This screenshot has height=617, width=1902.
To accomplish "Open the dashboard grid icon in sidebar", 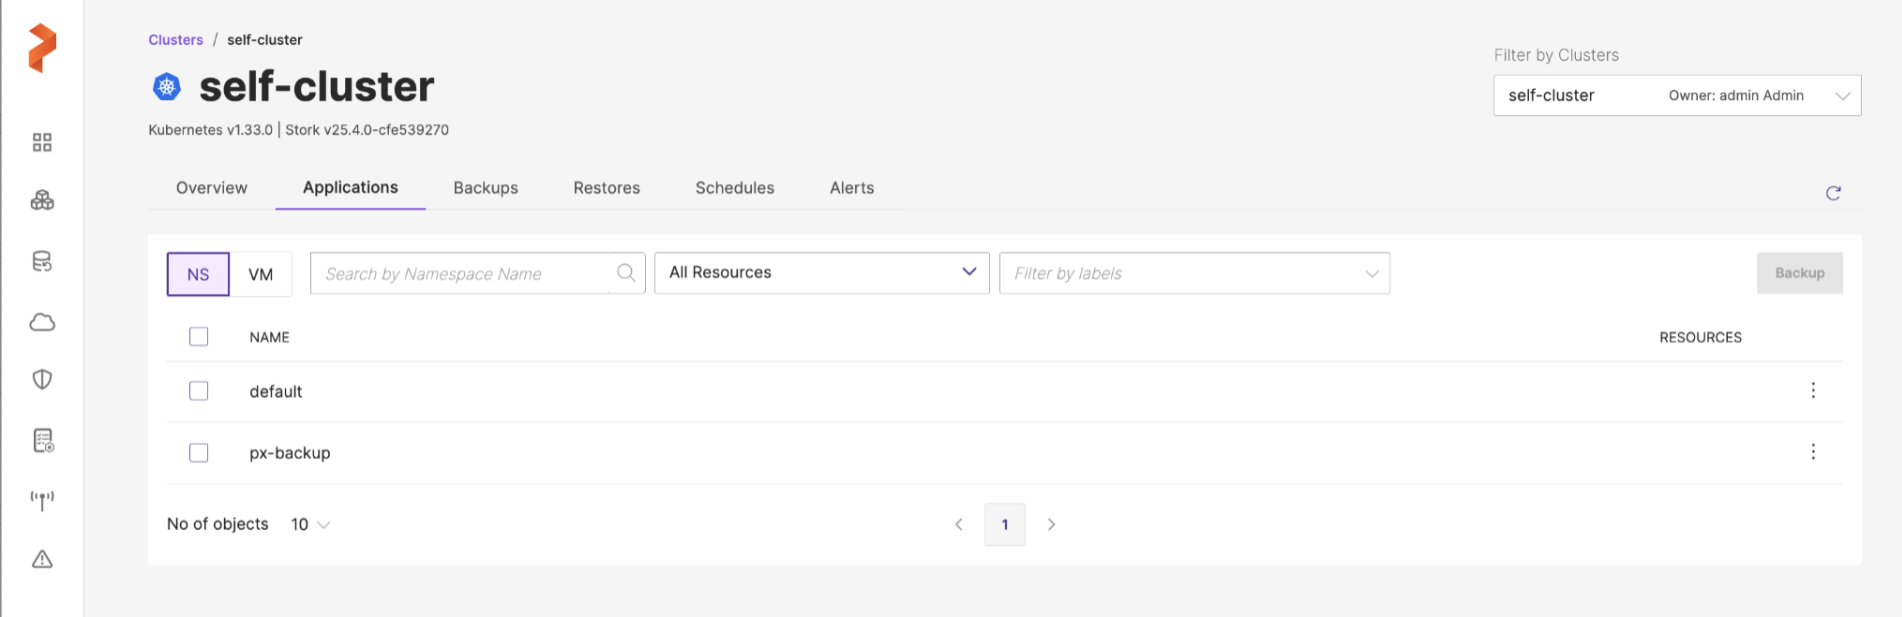I will 42,143.
